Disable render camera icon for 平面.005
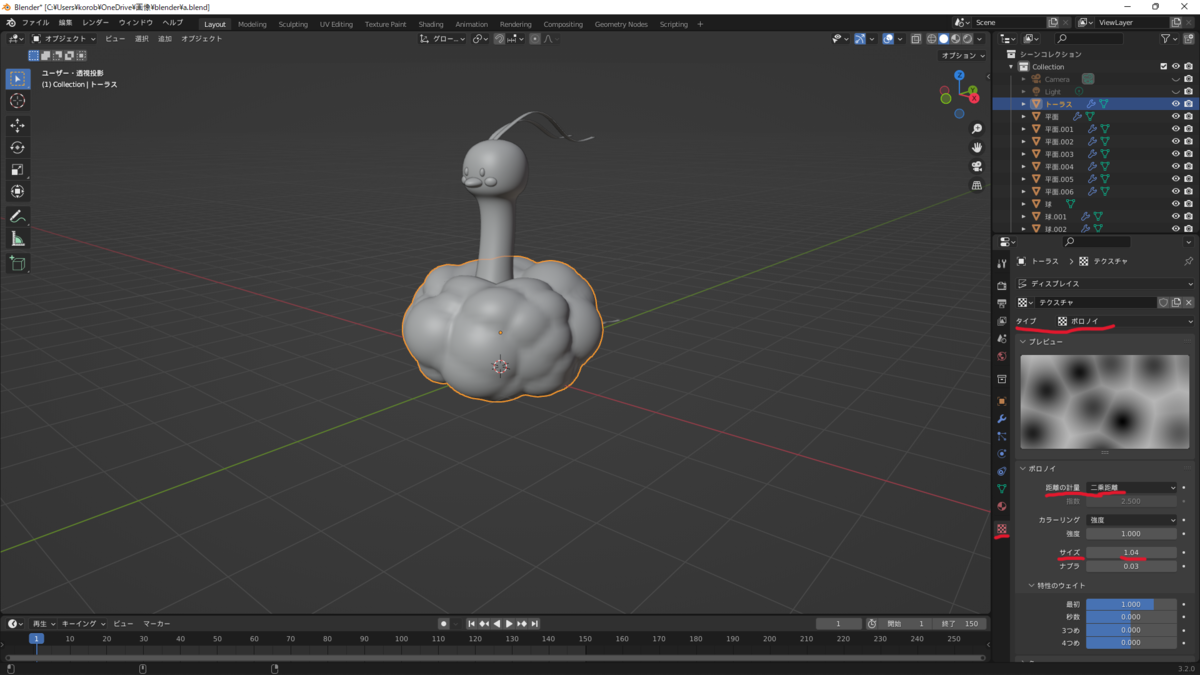This screenshot has width=1200, height=675. point(1188,179)
